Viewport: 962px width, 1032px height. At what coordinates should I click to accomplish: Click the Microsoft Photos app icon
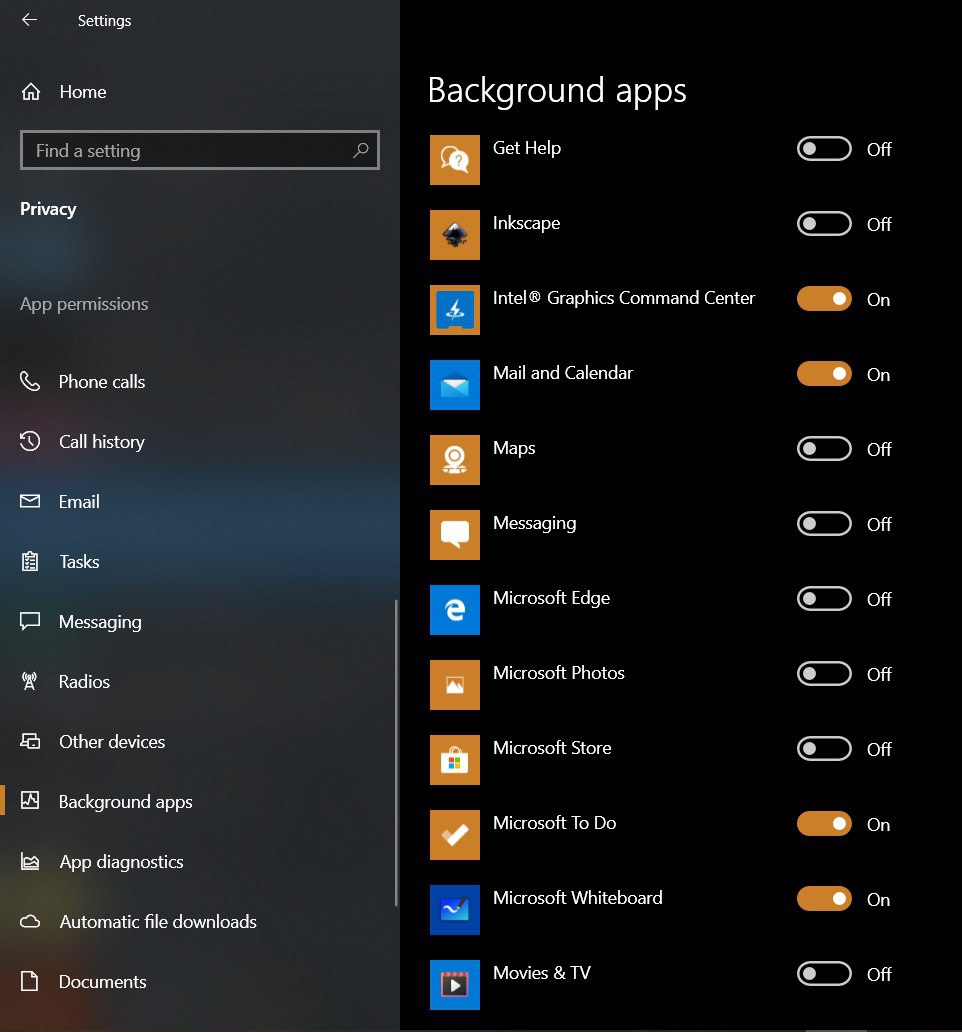455,685
